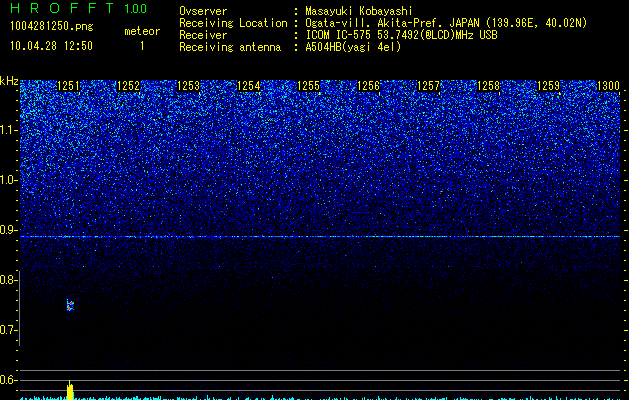The height and width of the screenshot is (400, 629).
Task: Click time marker 1251
Action: click(x=69, y=86)
